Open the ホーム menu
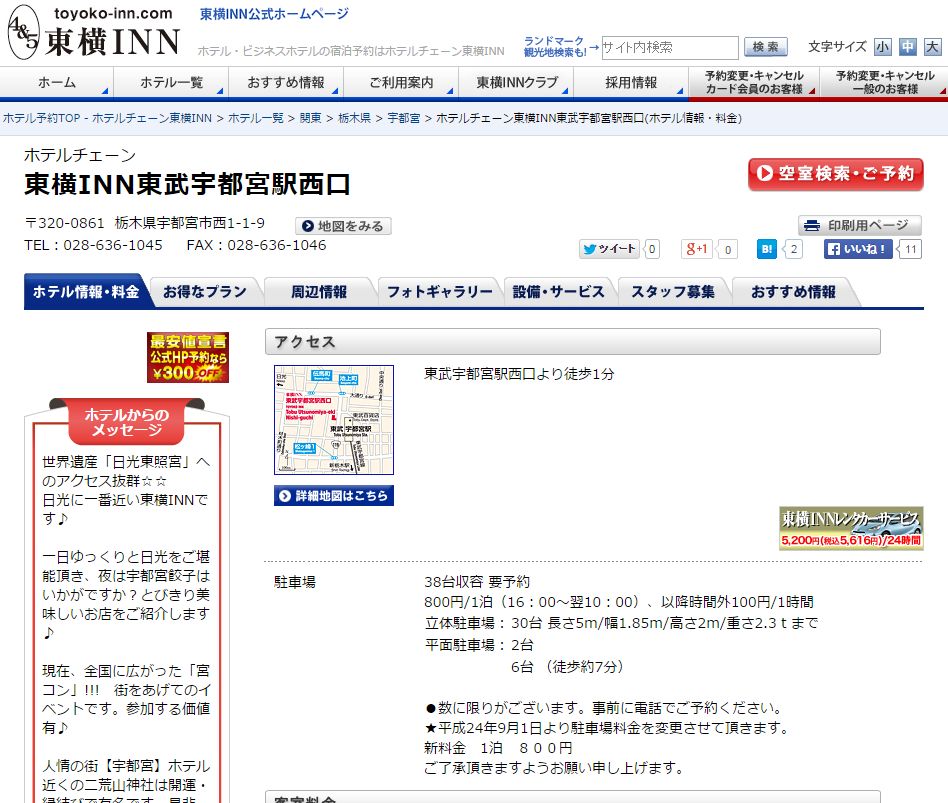The height and width of the screenshot is (803, 948). tap(57, 82)
